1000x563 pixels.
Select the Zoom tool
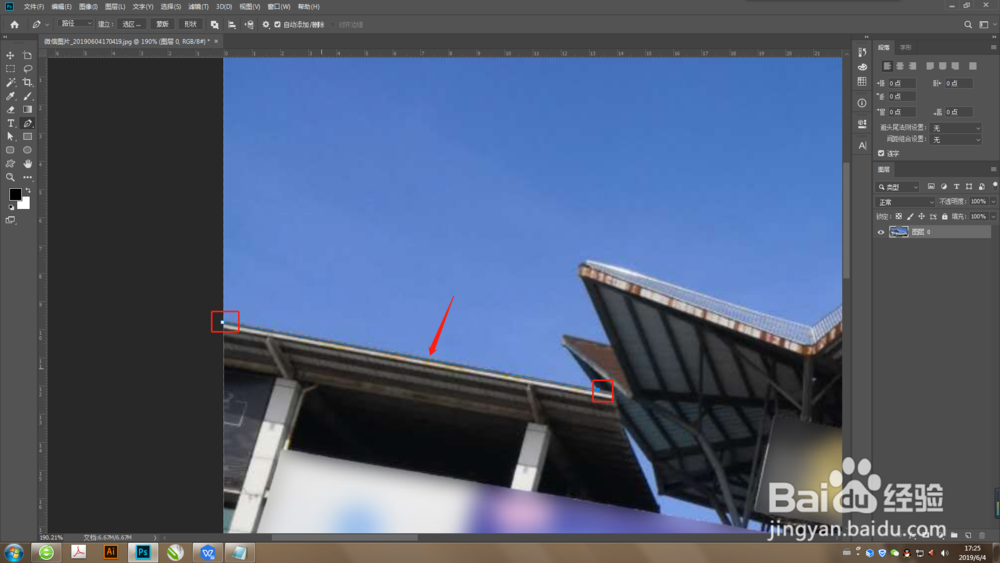pos(10,178)
